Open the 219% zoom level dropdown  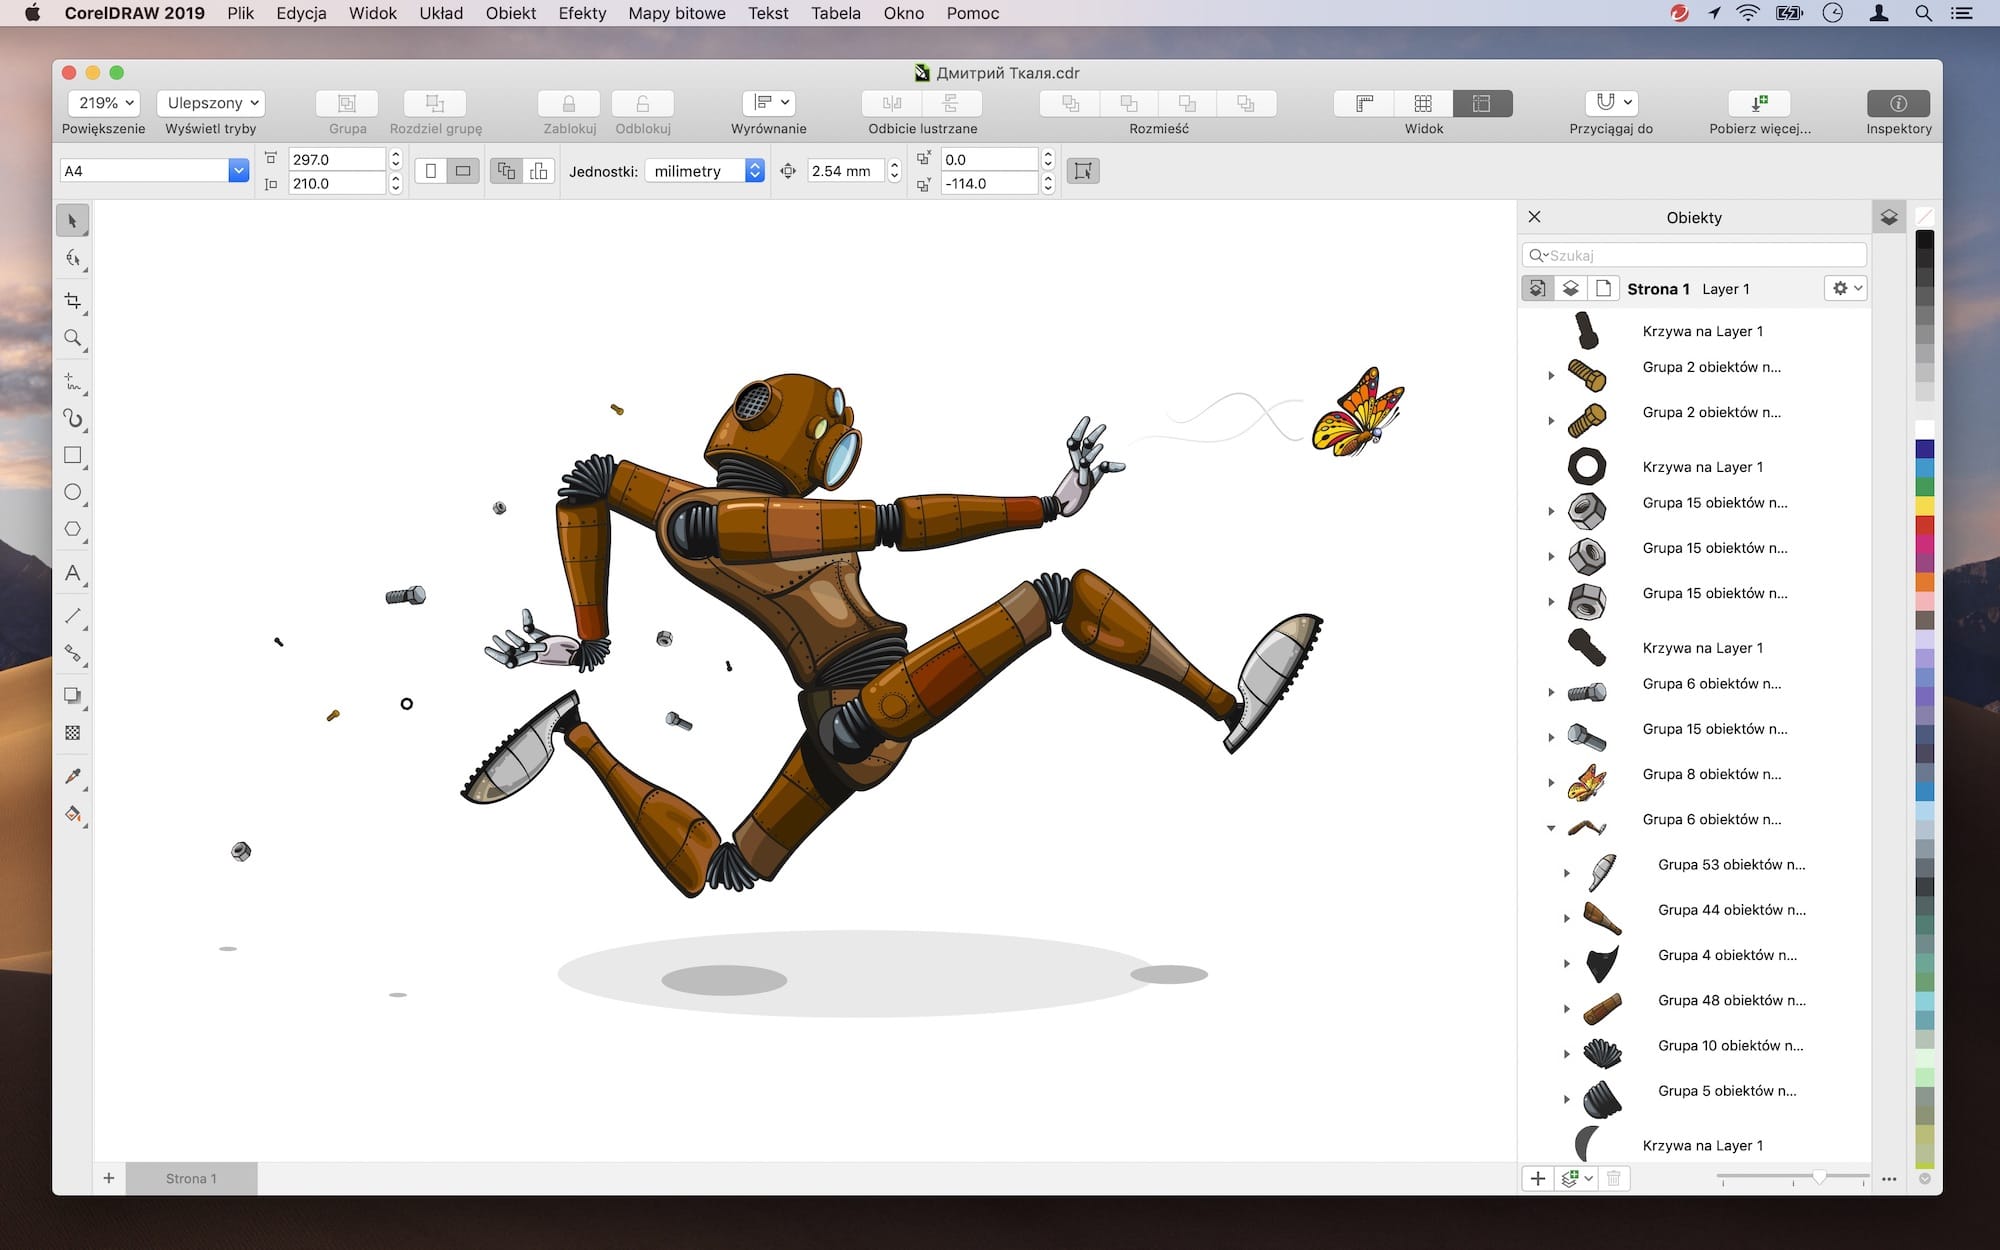pyautogui.click(x=104, y=103)
